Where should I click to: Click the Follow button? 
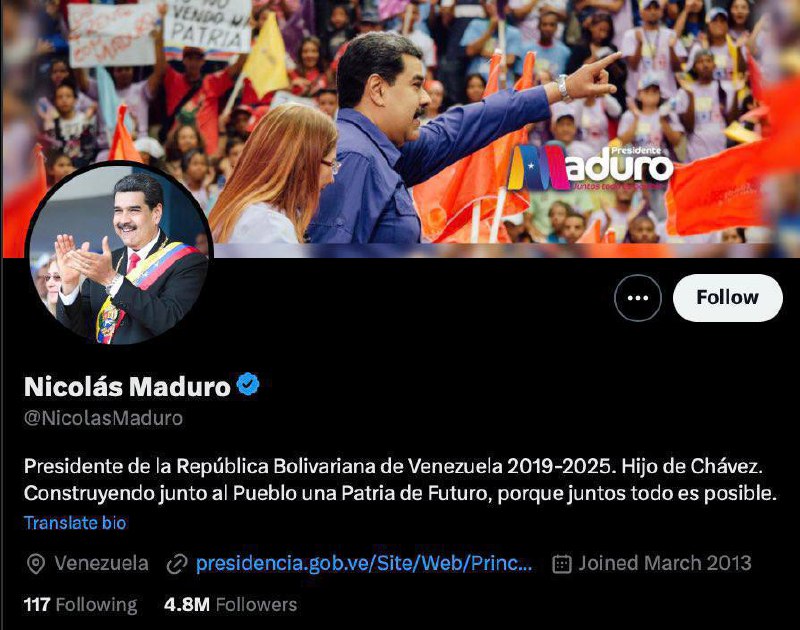point(728,298)
